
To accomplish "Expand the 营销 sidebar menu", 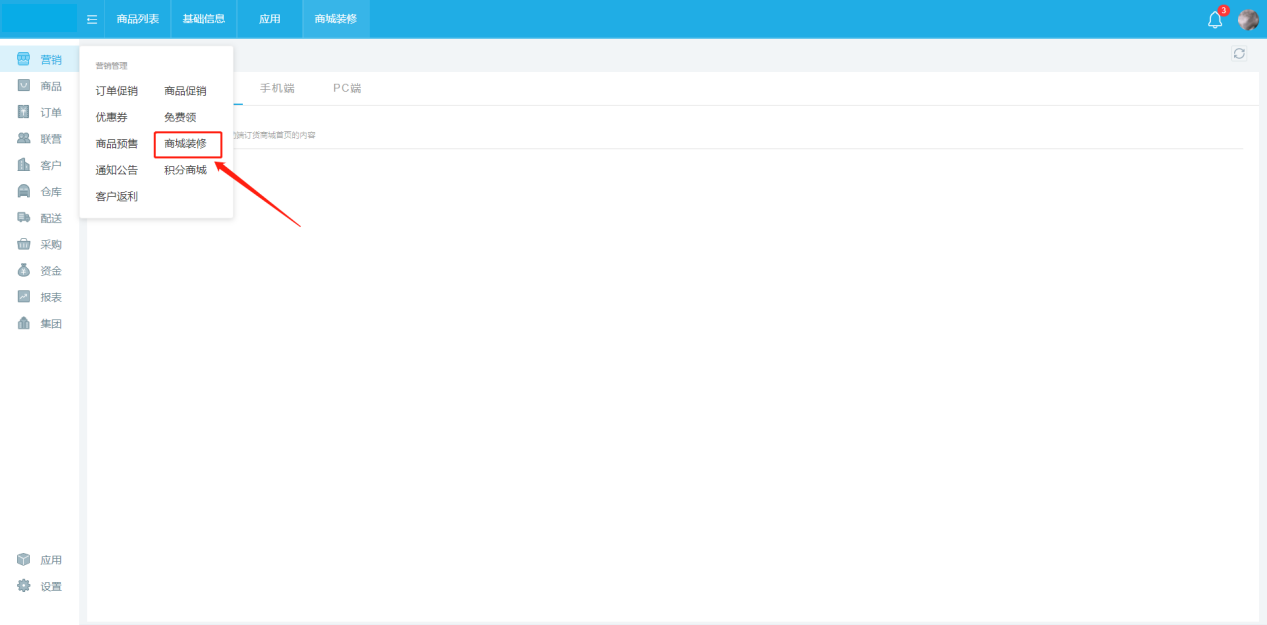I will 40,60.
